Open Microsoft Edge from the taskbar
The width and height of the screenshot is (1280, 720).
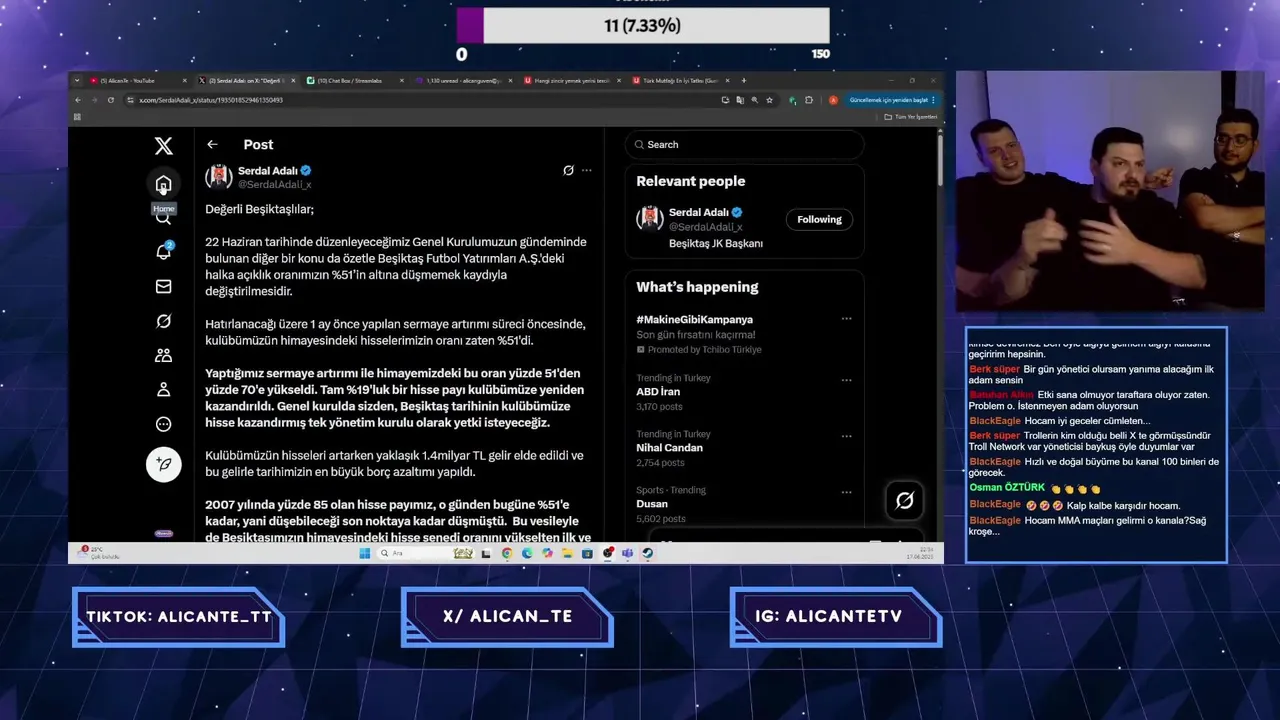pos(527,553)
